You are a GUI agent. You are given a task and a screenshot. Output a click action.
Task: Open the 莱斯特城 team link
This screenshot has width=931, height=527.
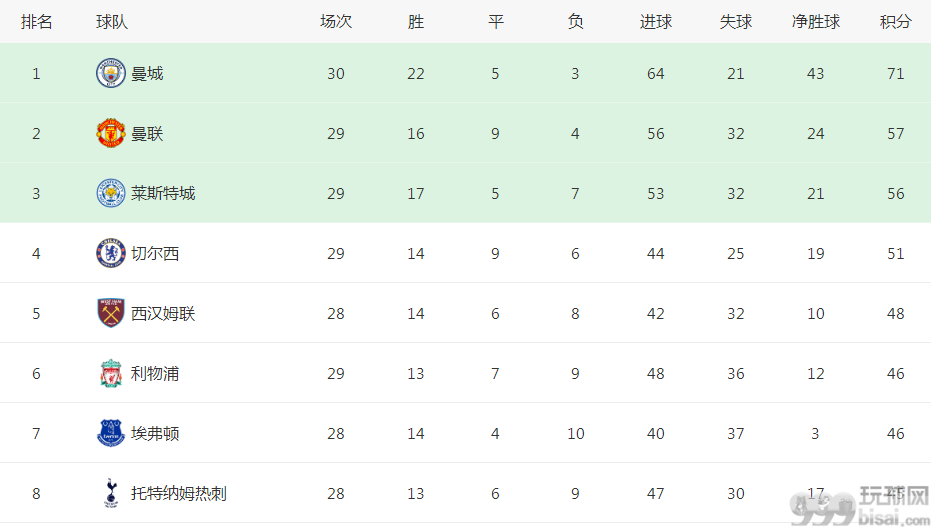tap(163, 193)
